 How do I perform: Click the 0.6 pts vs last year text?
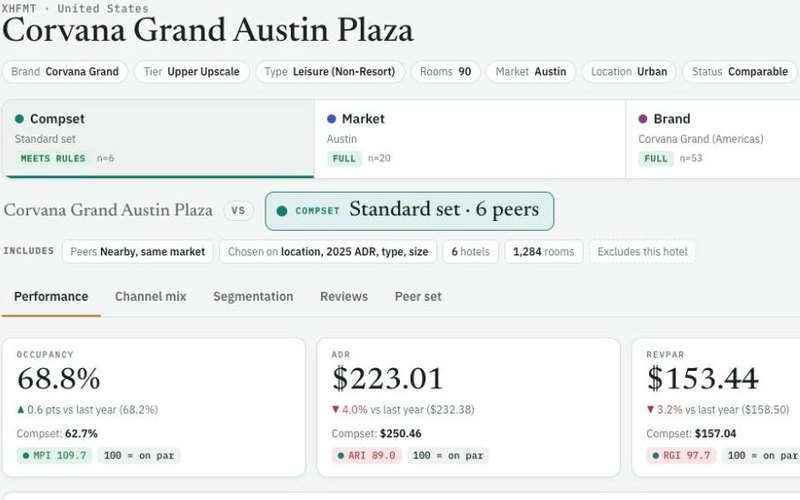click(87, 410)
